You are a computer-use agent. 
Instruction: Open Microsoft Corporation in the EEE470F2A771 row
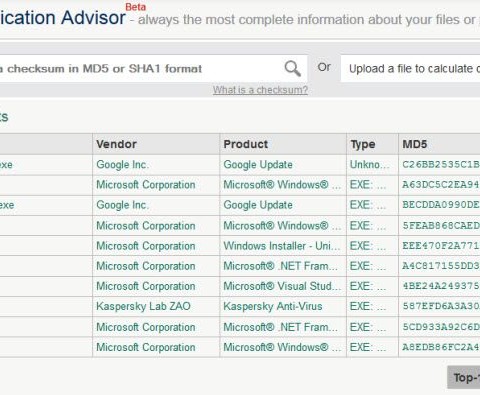(146, 246)
